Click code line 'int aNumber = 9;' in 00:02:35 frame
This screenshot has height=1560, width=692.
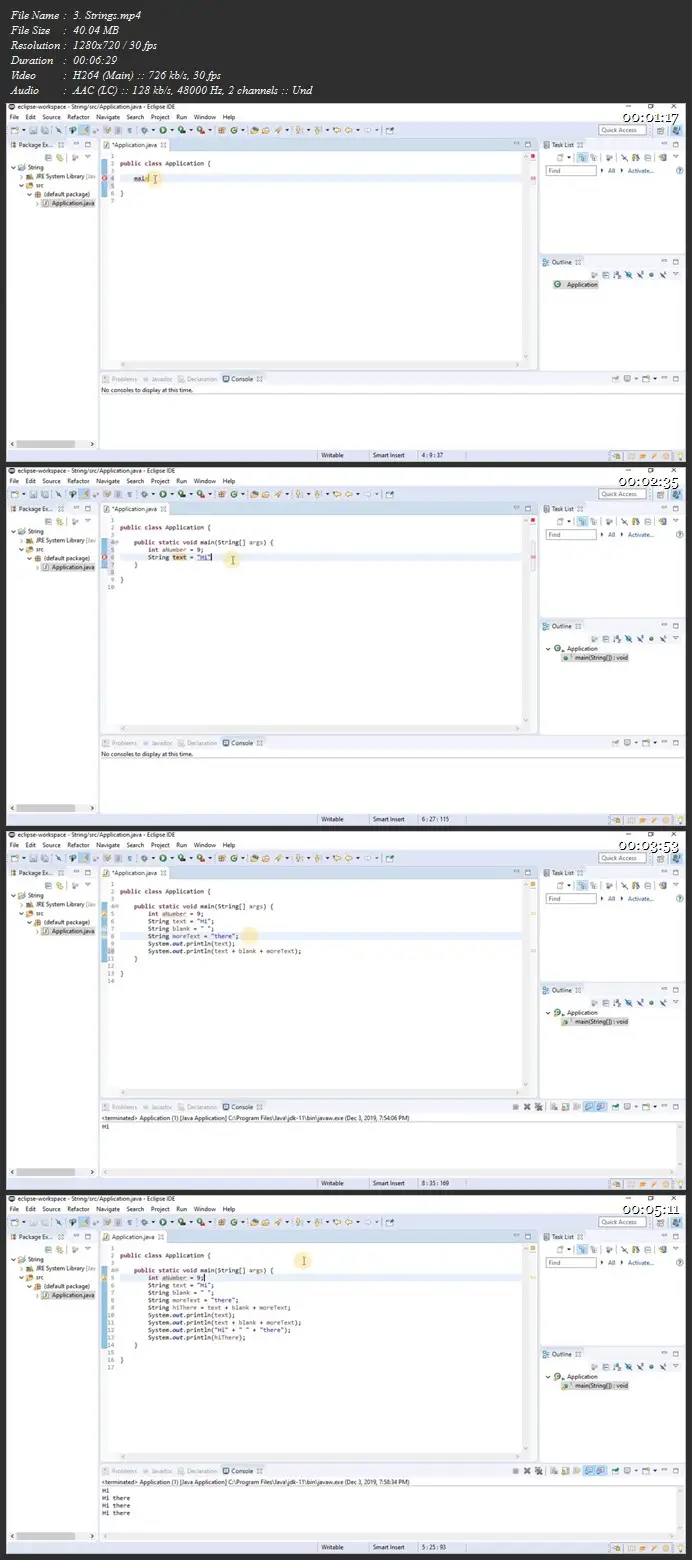176,550
